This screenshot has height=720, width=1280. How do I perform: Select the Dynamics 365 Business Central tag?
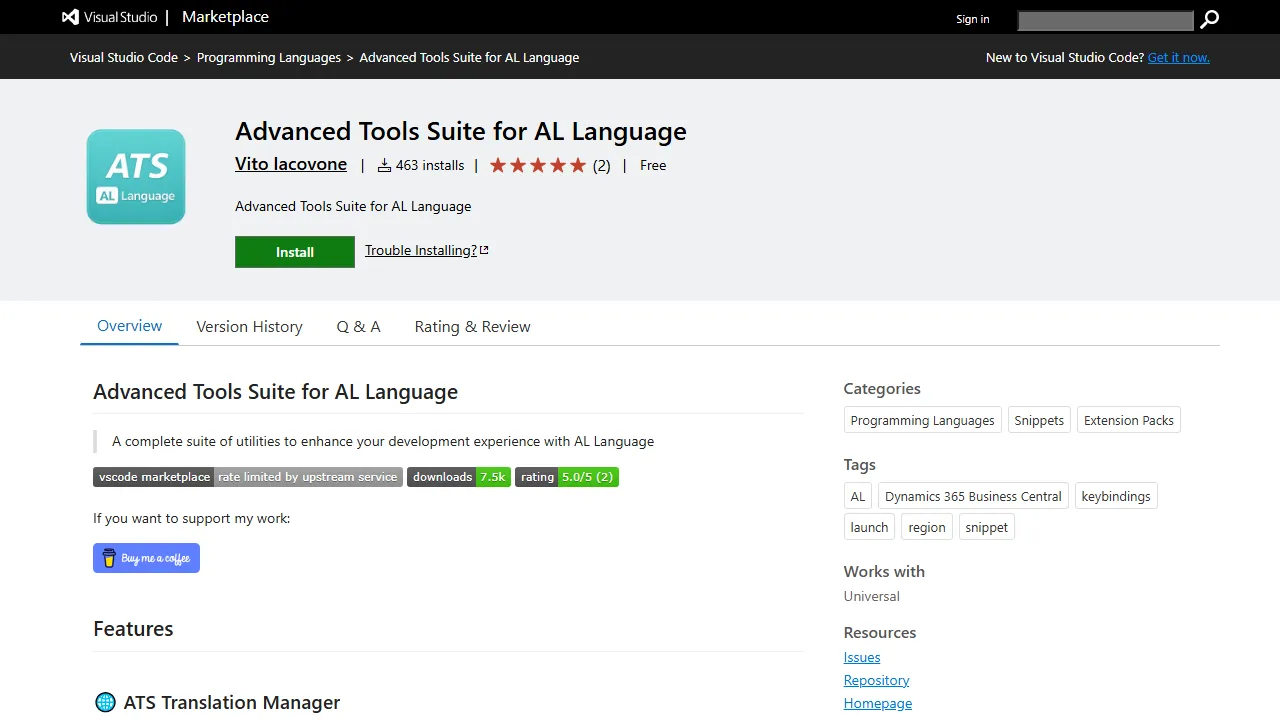[x=971, y=496]
